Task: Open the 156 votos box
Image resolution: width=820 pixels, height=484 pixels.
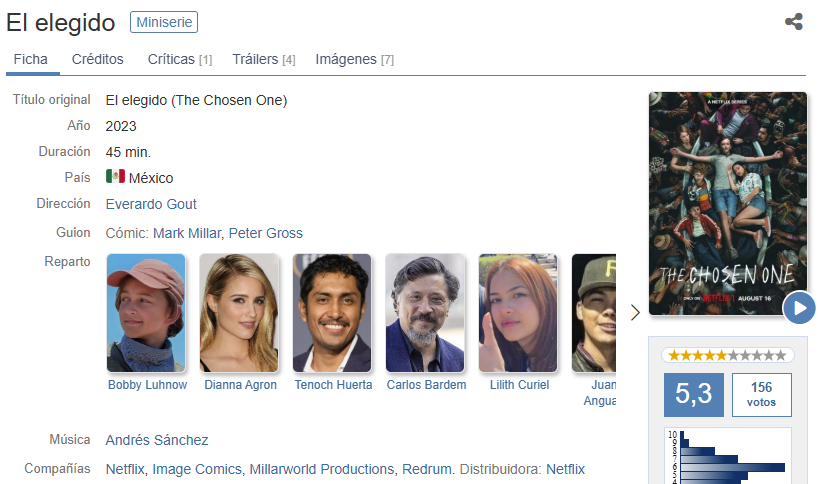Action: [761, 395]
